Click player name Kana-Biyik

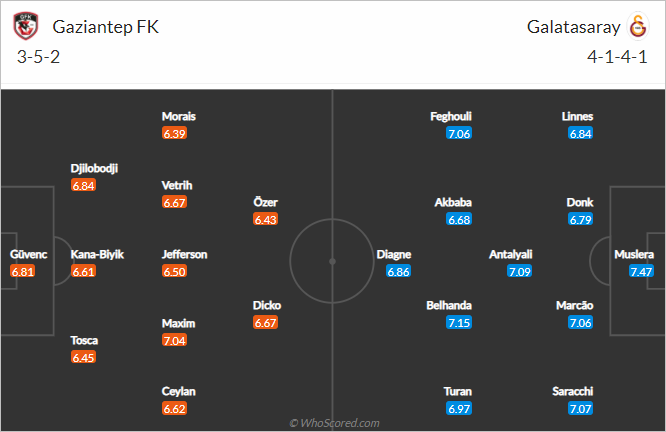[x=97, y=254]
